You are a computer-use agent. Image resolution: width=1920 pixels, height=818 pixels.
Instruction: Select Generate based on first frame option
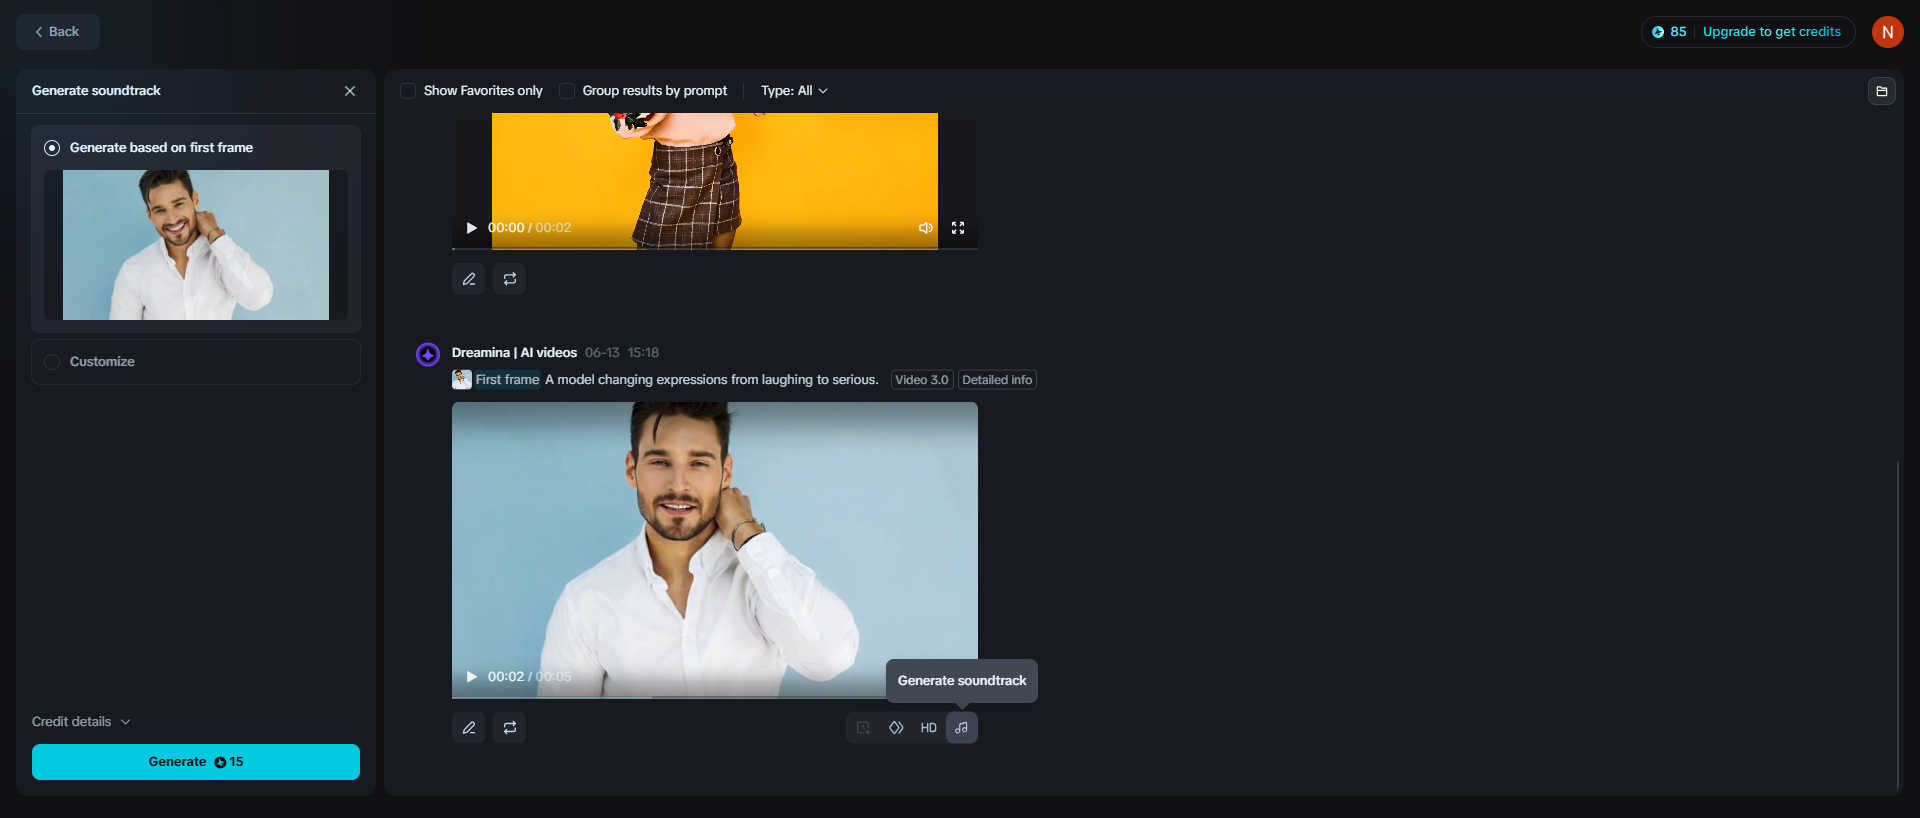click(52, 148)
